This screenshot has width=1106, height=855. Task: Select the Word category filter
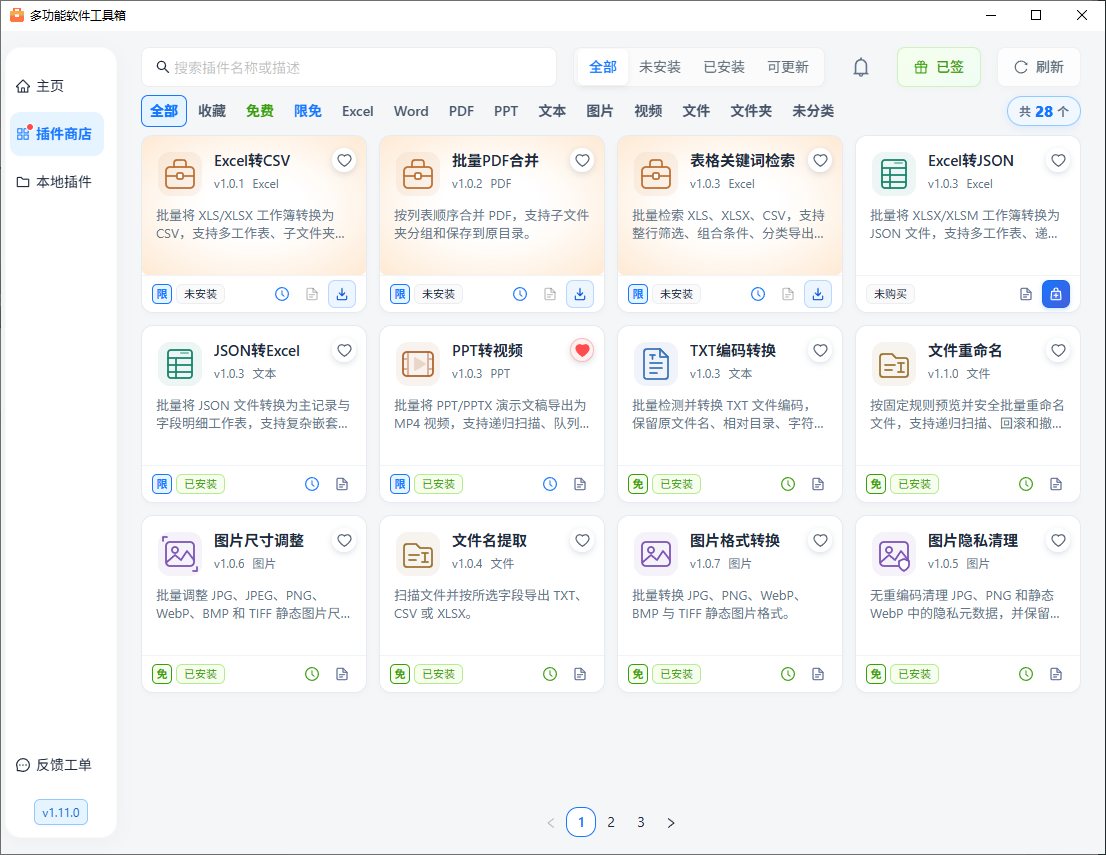(x=411, y=111)
